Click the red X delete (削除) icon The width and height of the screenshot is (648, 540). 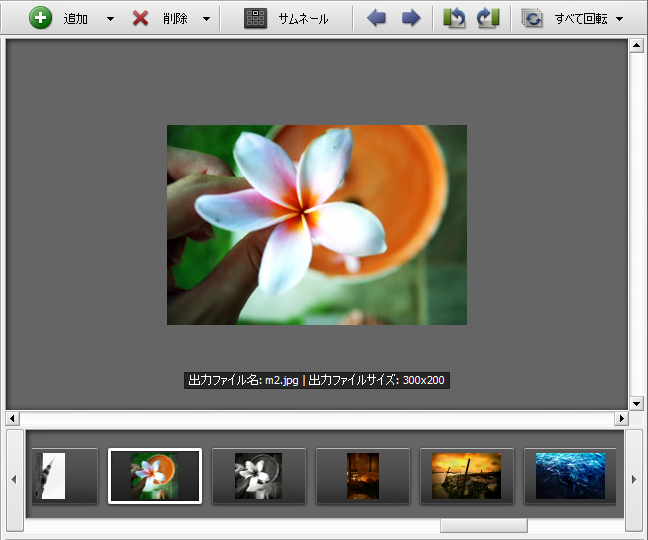(x=141, y=18)
